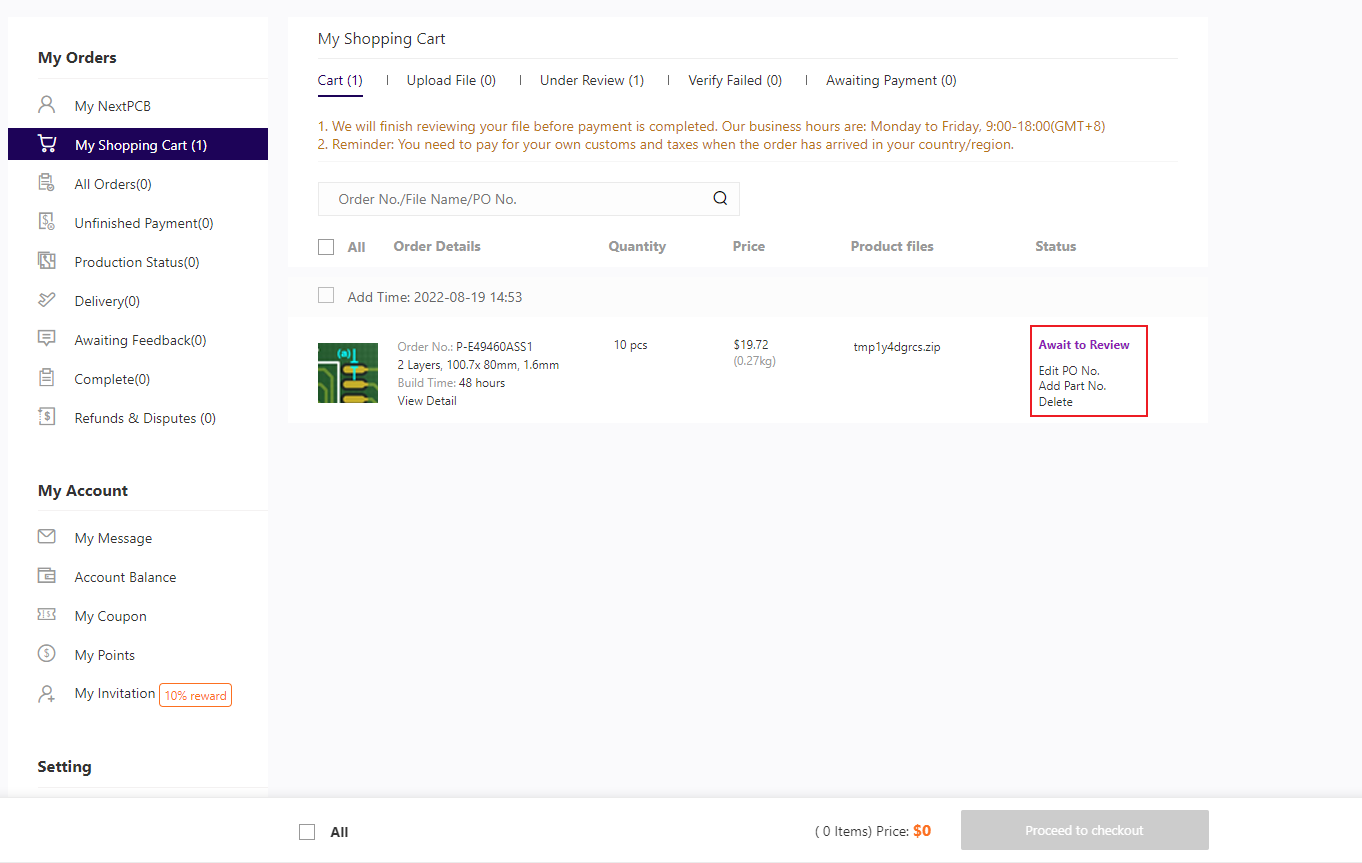Click the Unfinished Payment icon
Viewport: 1362px width, 863px height.
click(46, 222)
